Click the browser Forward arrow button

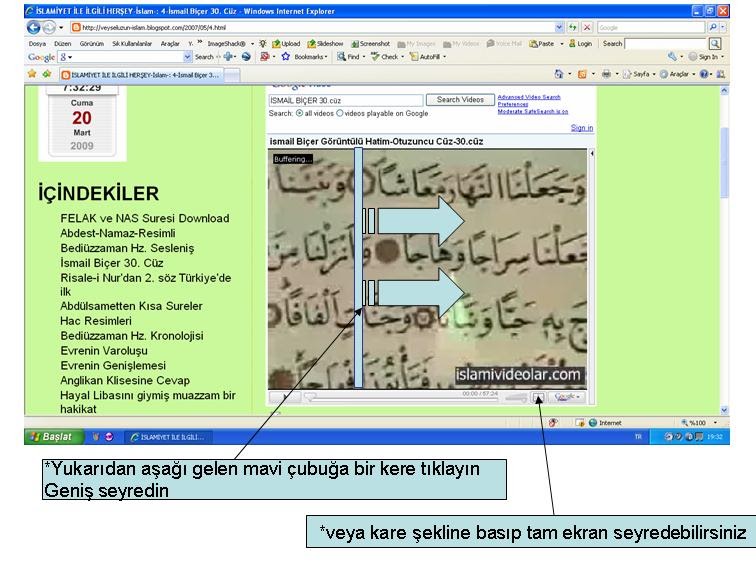tap(49, 27)
